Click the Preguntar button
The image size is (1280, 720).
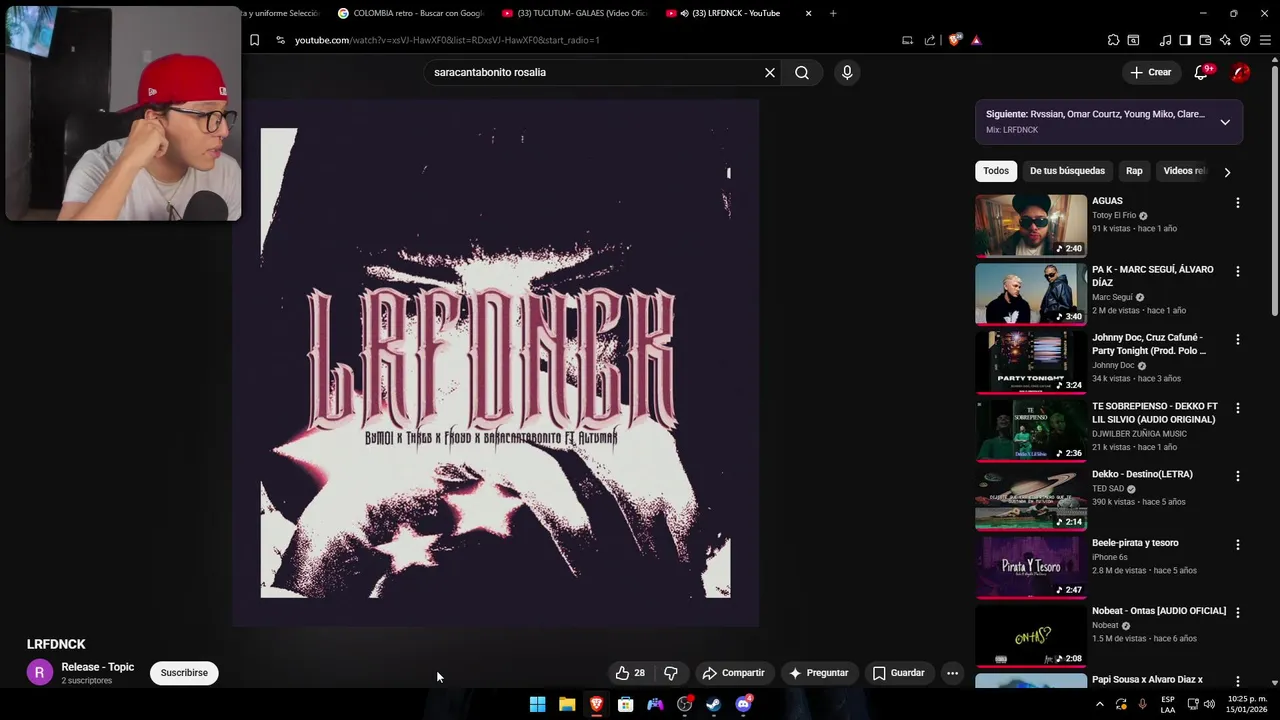[818, 673]
